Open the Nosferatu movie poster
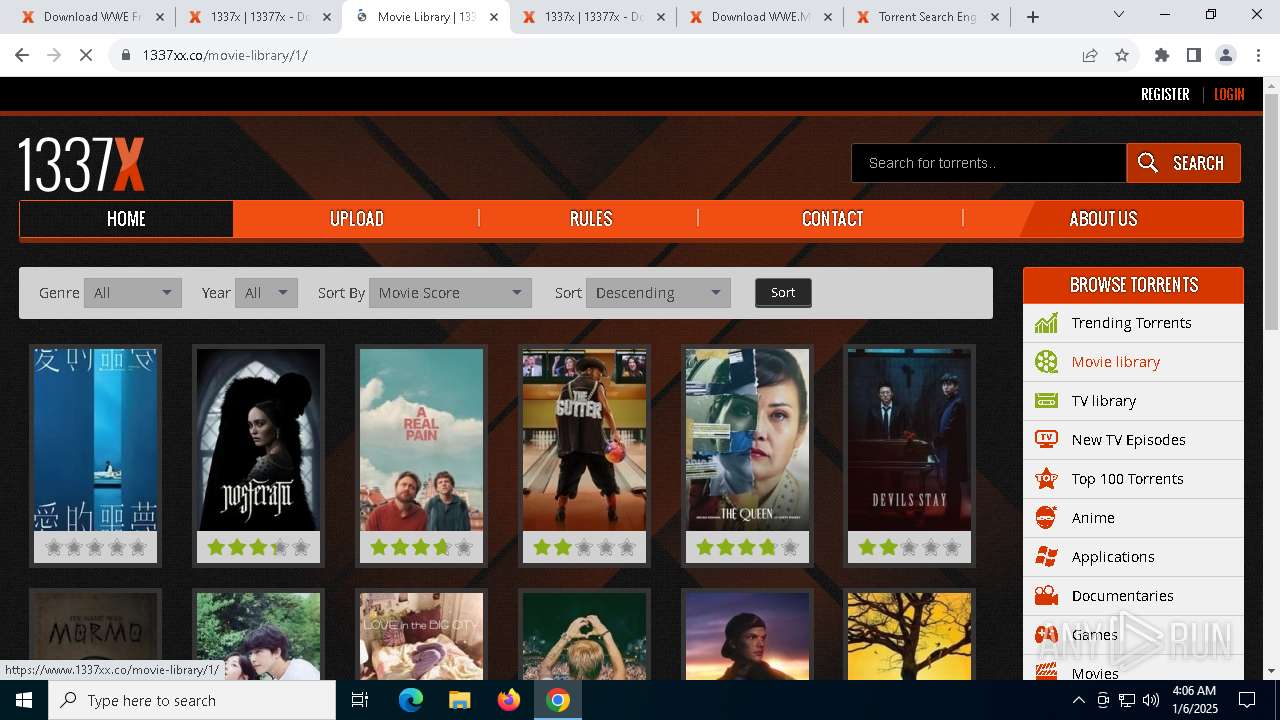 (258, 439)
